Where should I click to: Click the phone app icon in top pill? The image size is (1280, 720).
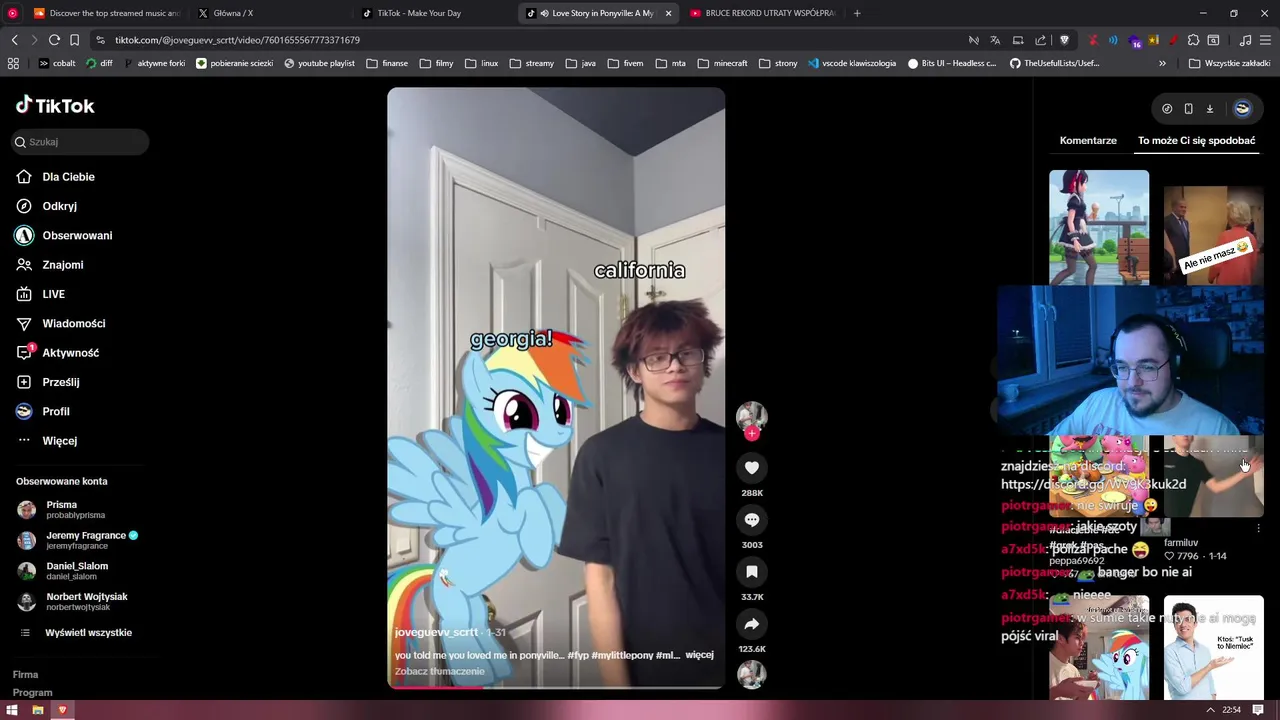click(1188, 109)
